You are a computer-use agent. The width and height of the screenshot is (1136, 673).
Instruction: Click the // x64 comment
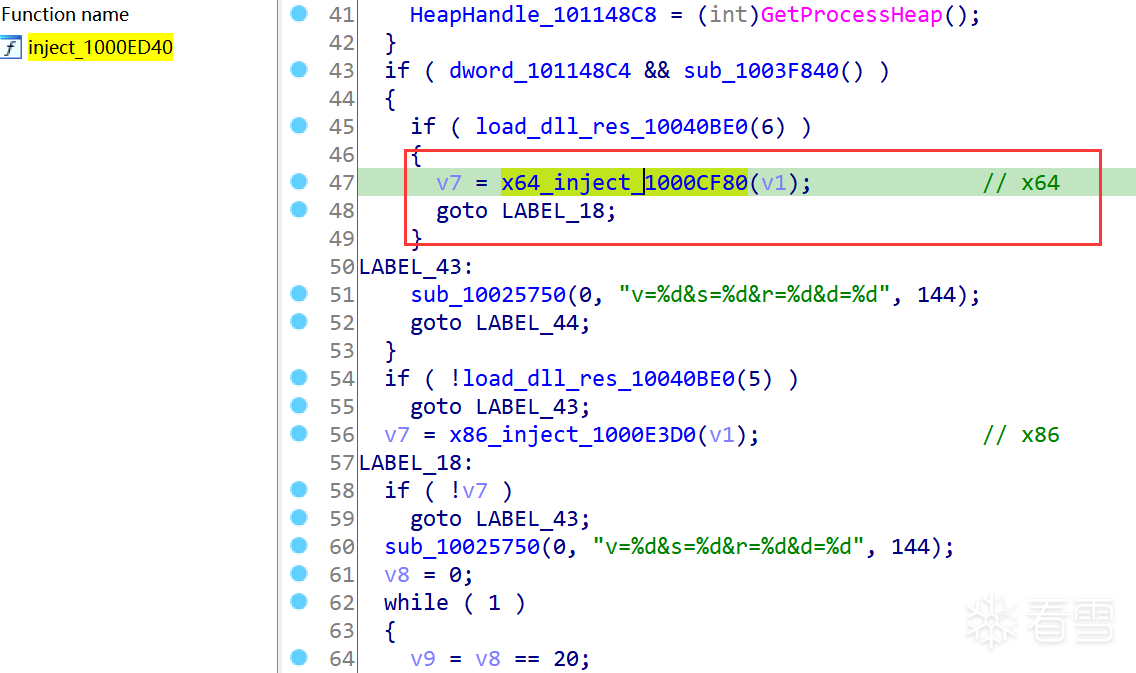[1022, 183]
